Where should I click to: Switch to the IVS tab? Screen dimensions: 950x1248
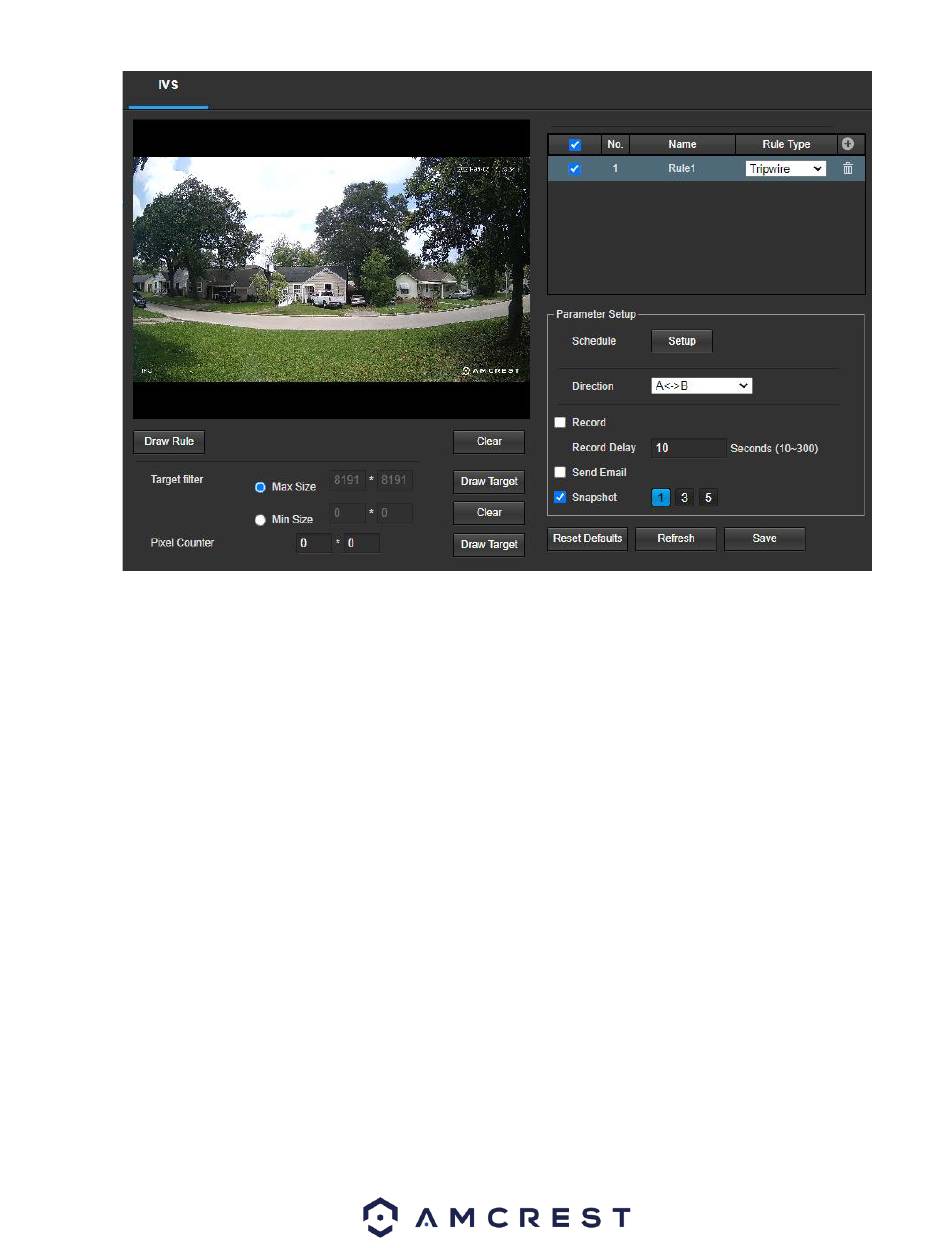167,87
